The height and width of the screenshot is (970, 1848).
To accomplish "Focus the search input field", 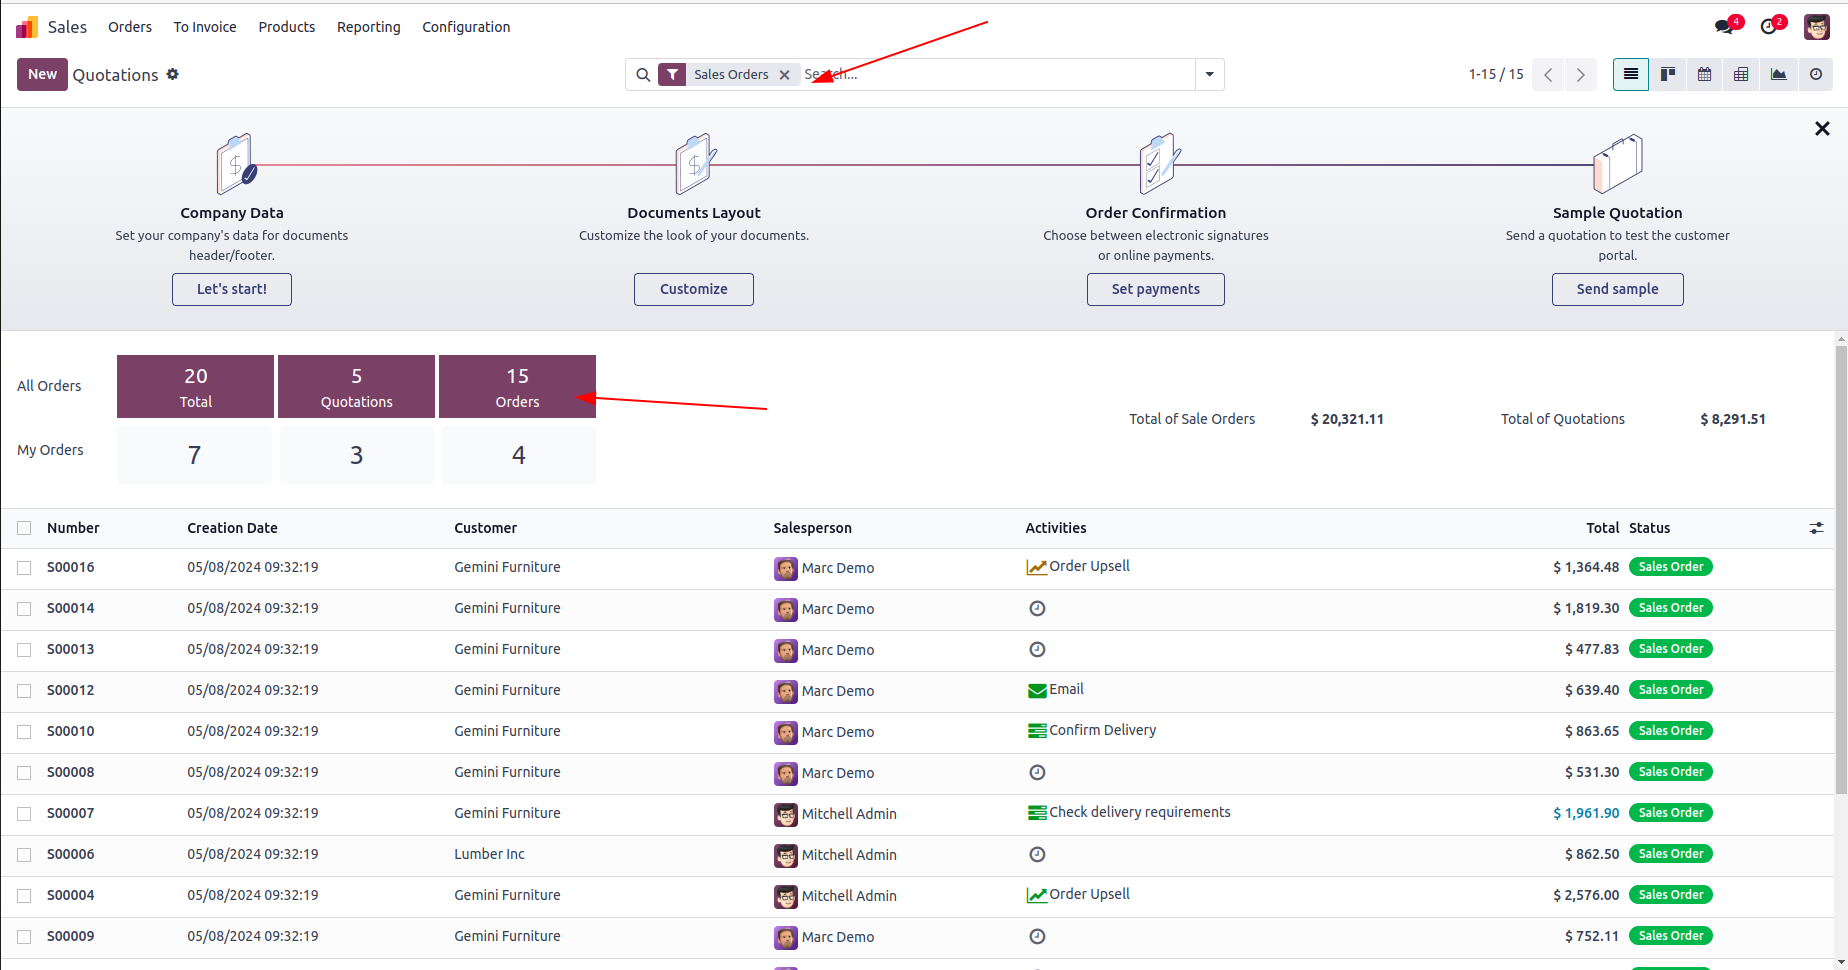I will [995, 74].
